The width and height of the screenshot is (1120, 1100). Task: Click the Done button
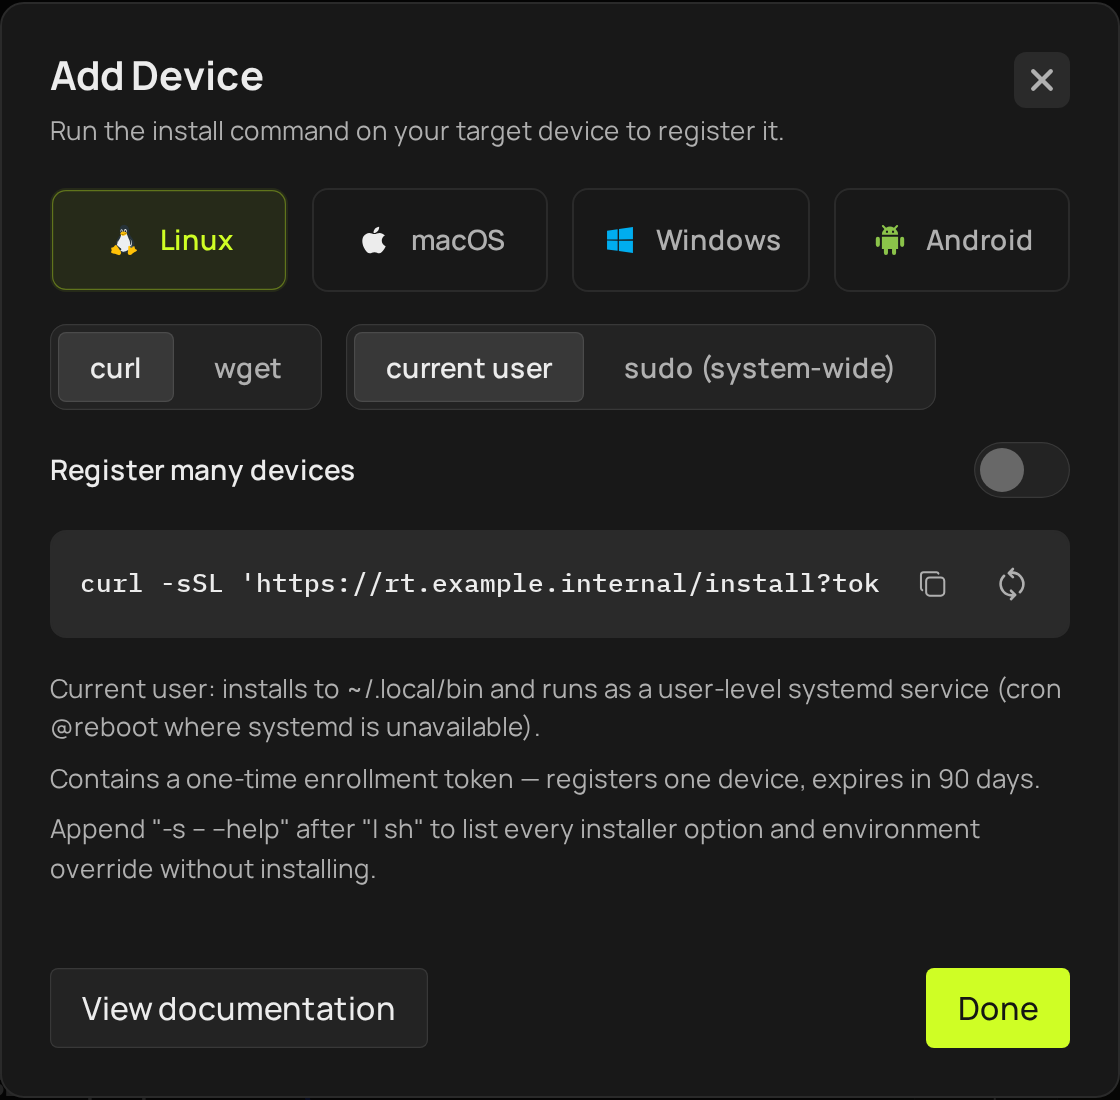[997, 1008]
